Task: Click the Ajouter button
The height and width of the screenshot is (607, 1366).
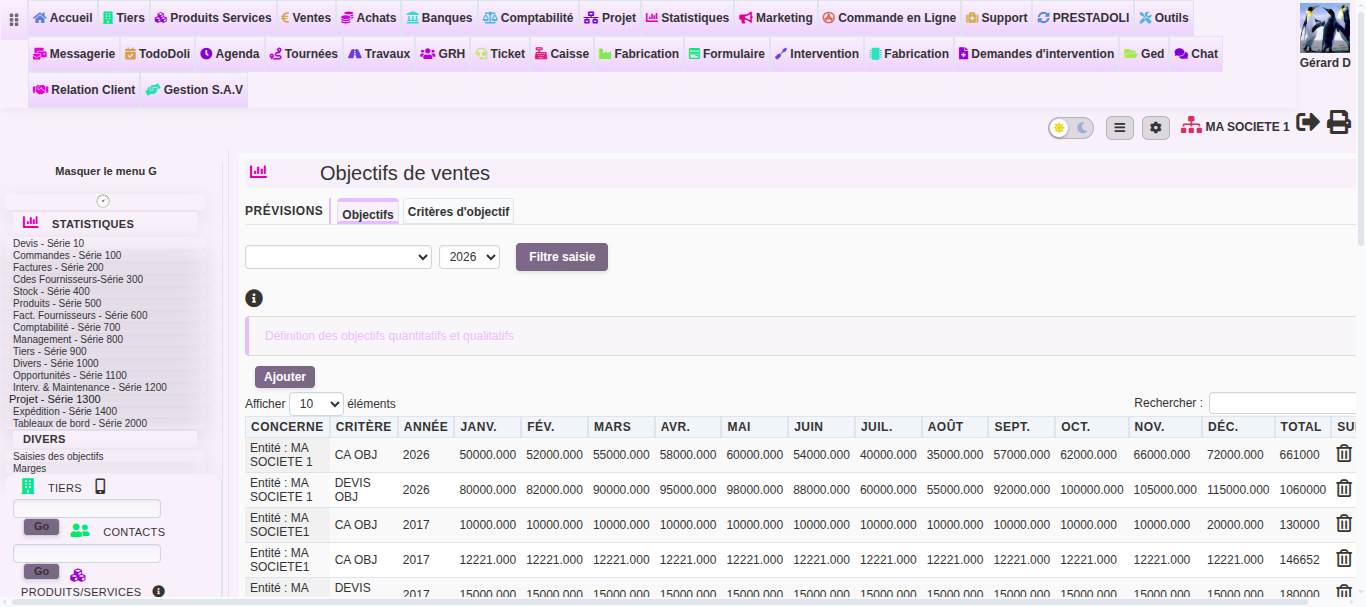Action: pos(285,377)
